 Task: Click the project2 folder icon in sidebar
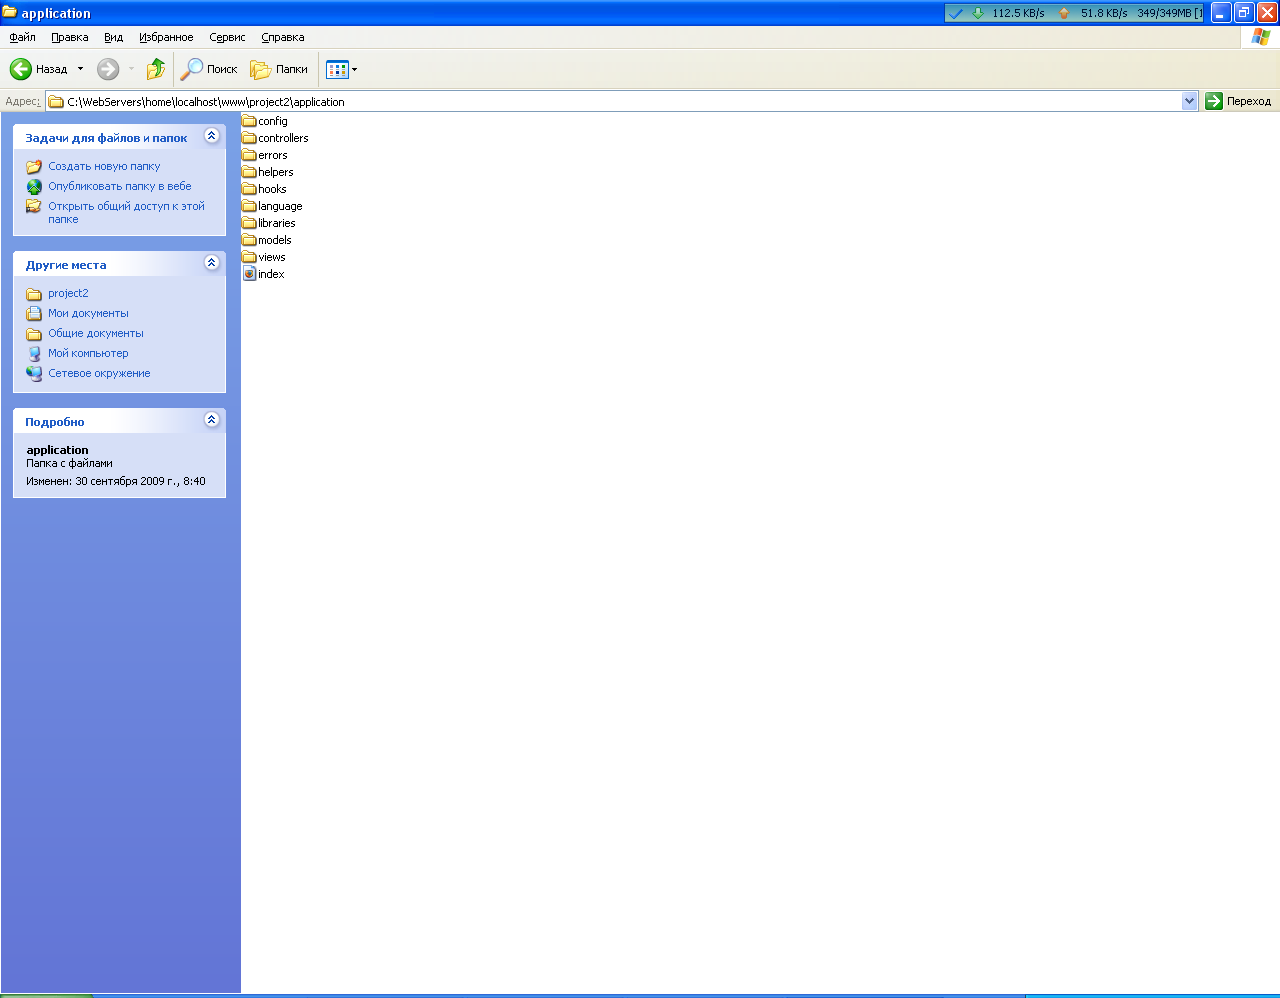pos(34,294)
